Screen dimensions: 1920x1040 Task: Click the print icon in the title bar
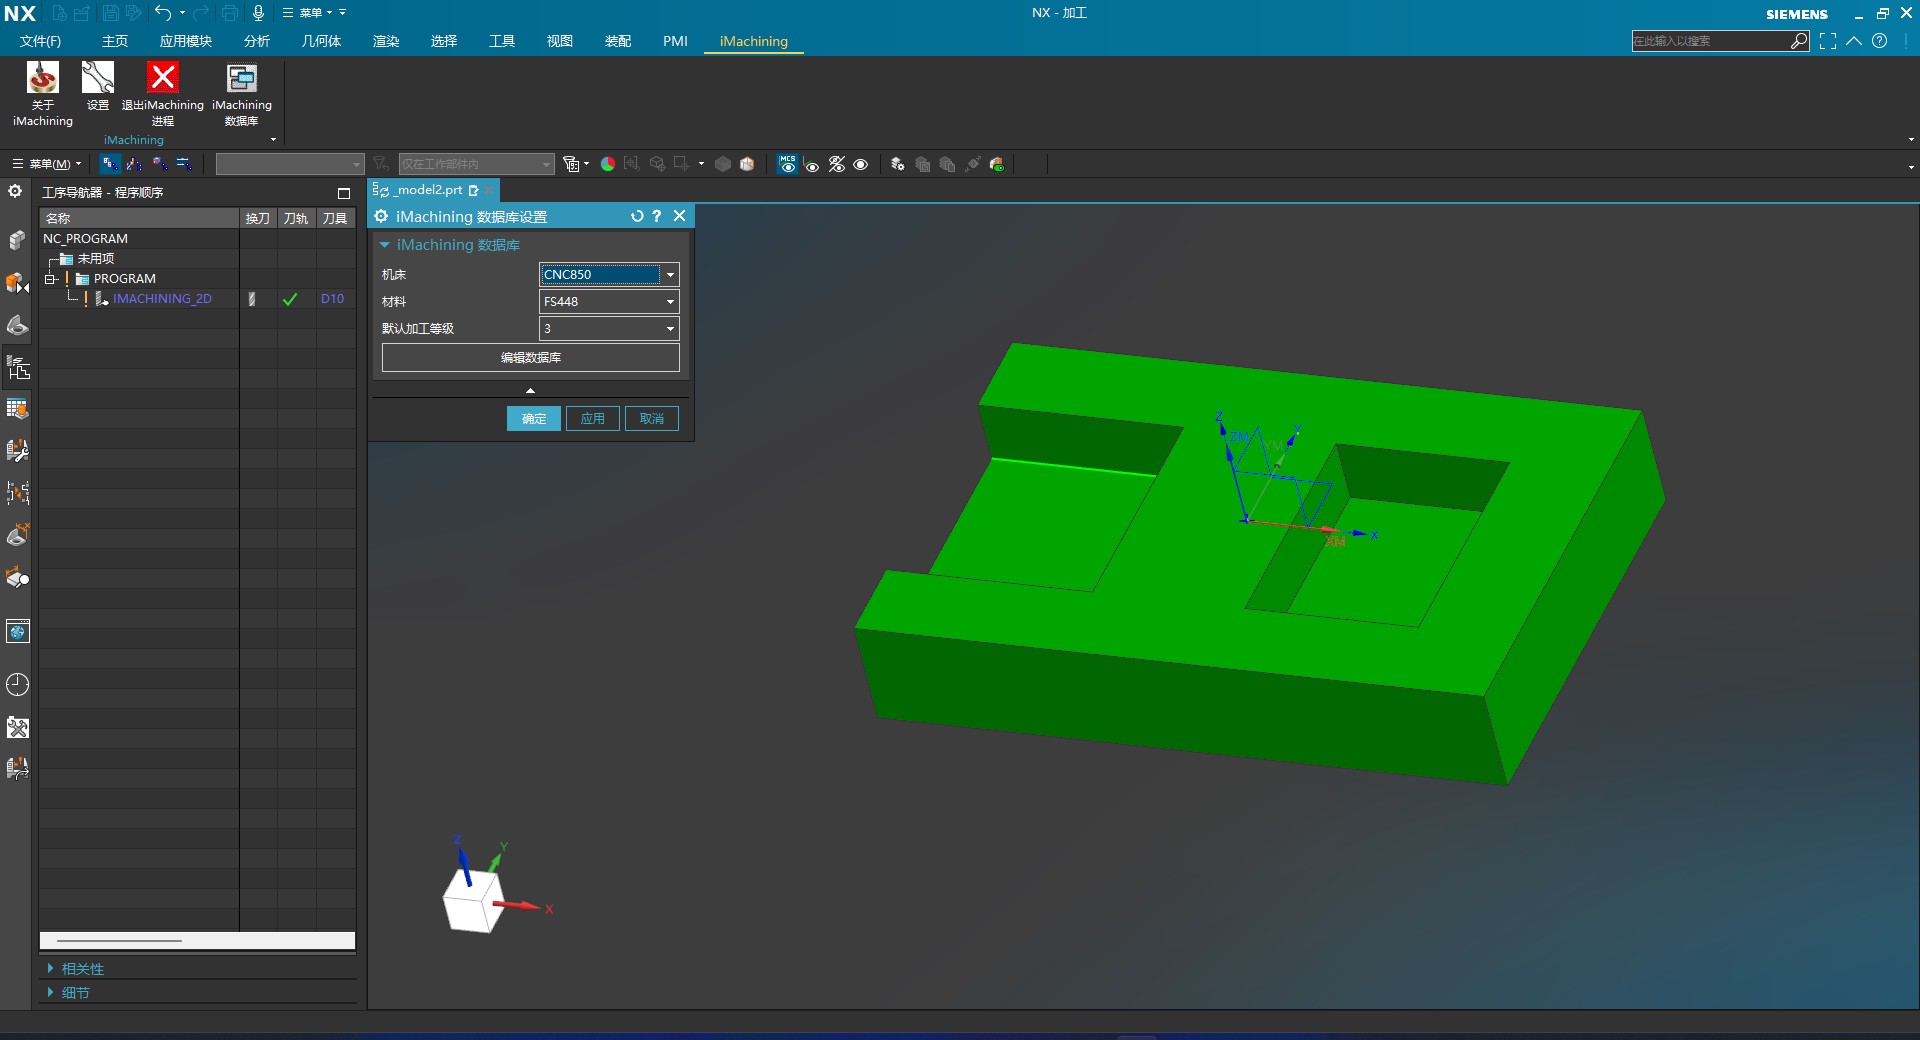pyautogui.click(x=229, y=13)
